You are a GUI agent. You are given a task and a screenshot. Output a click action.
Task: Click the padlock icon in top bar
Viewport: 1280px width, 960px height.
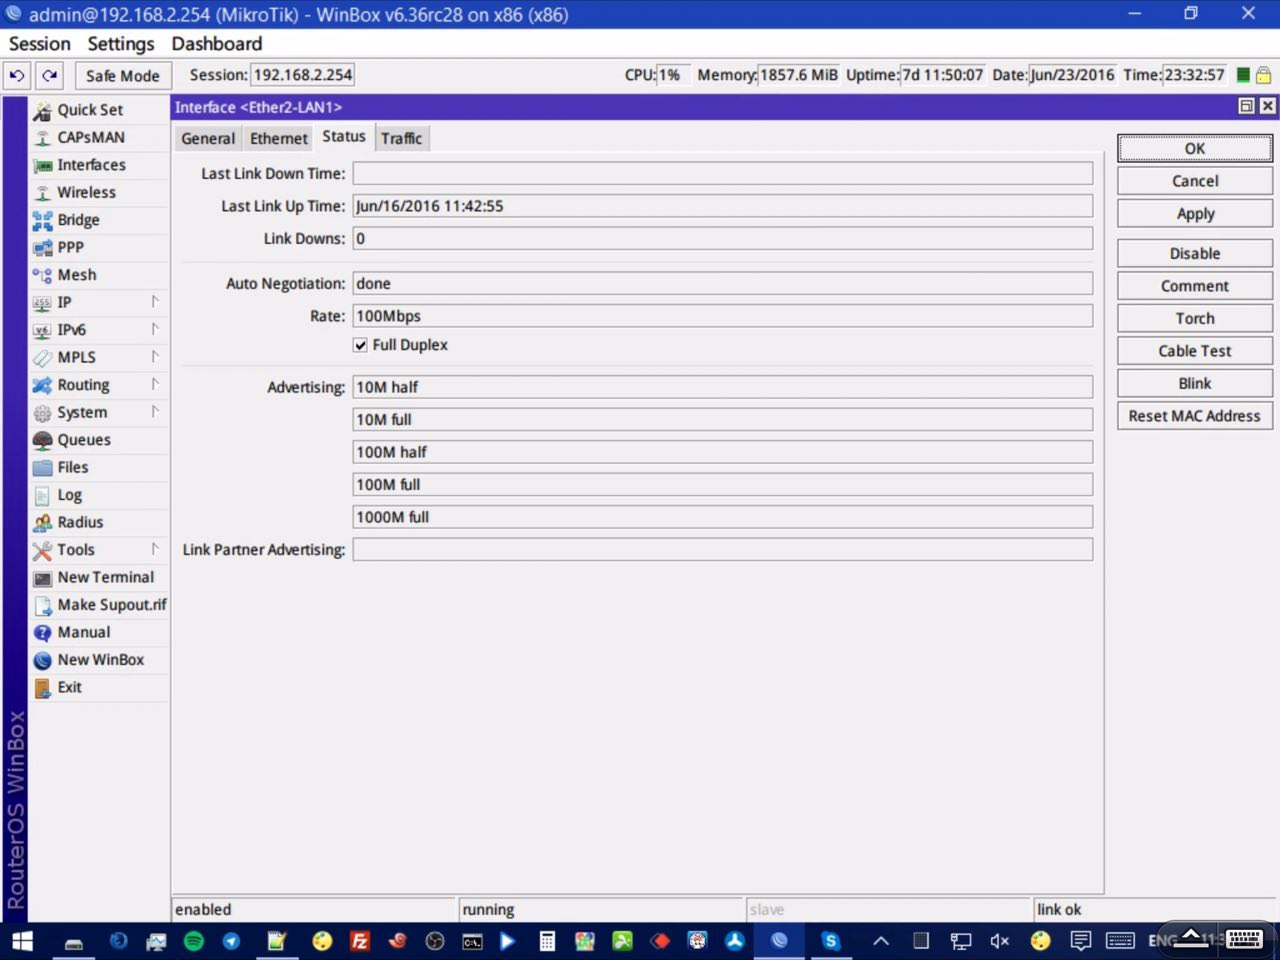pos(1263,75)
